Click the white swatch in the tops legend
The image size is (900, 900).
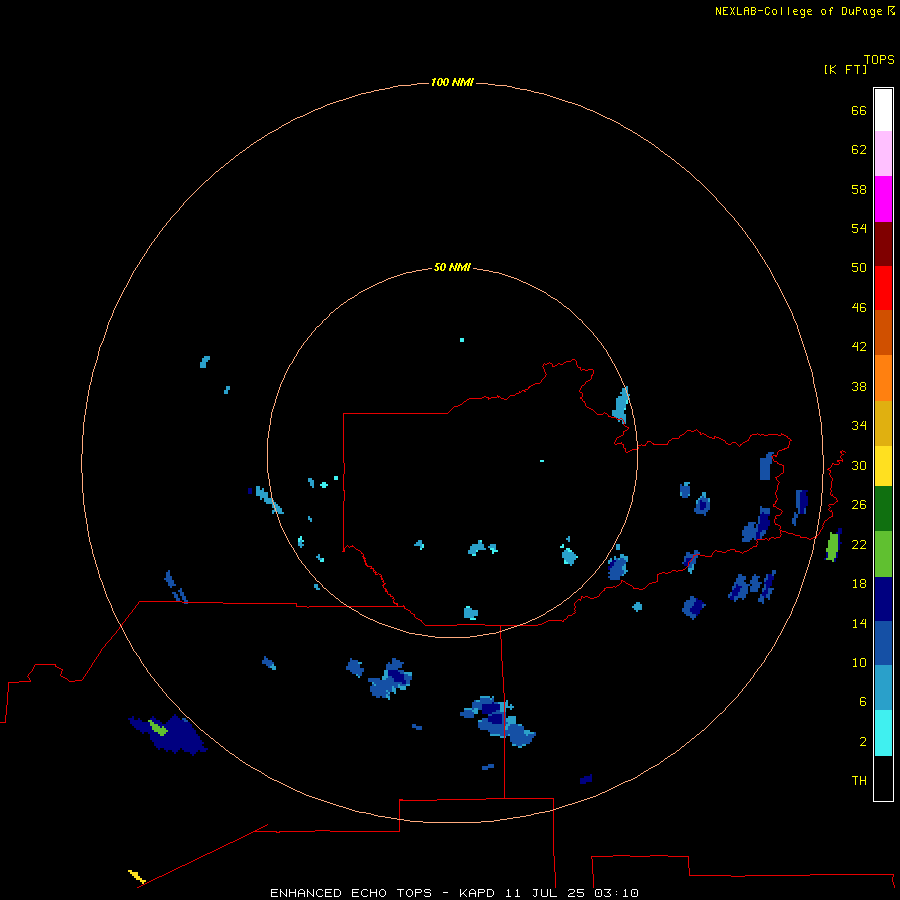pyautogui.click(x=883, y=110)
